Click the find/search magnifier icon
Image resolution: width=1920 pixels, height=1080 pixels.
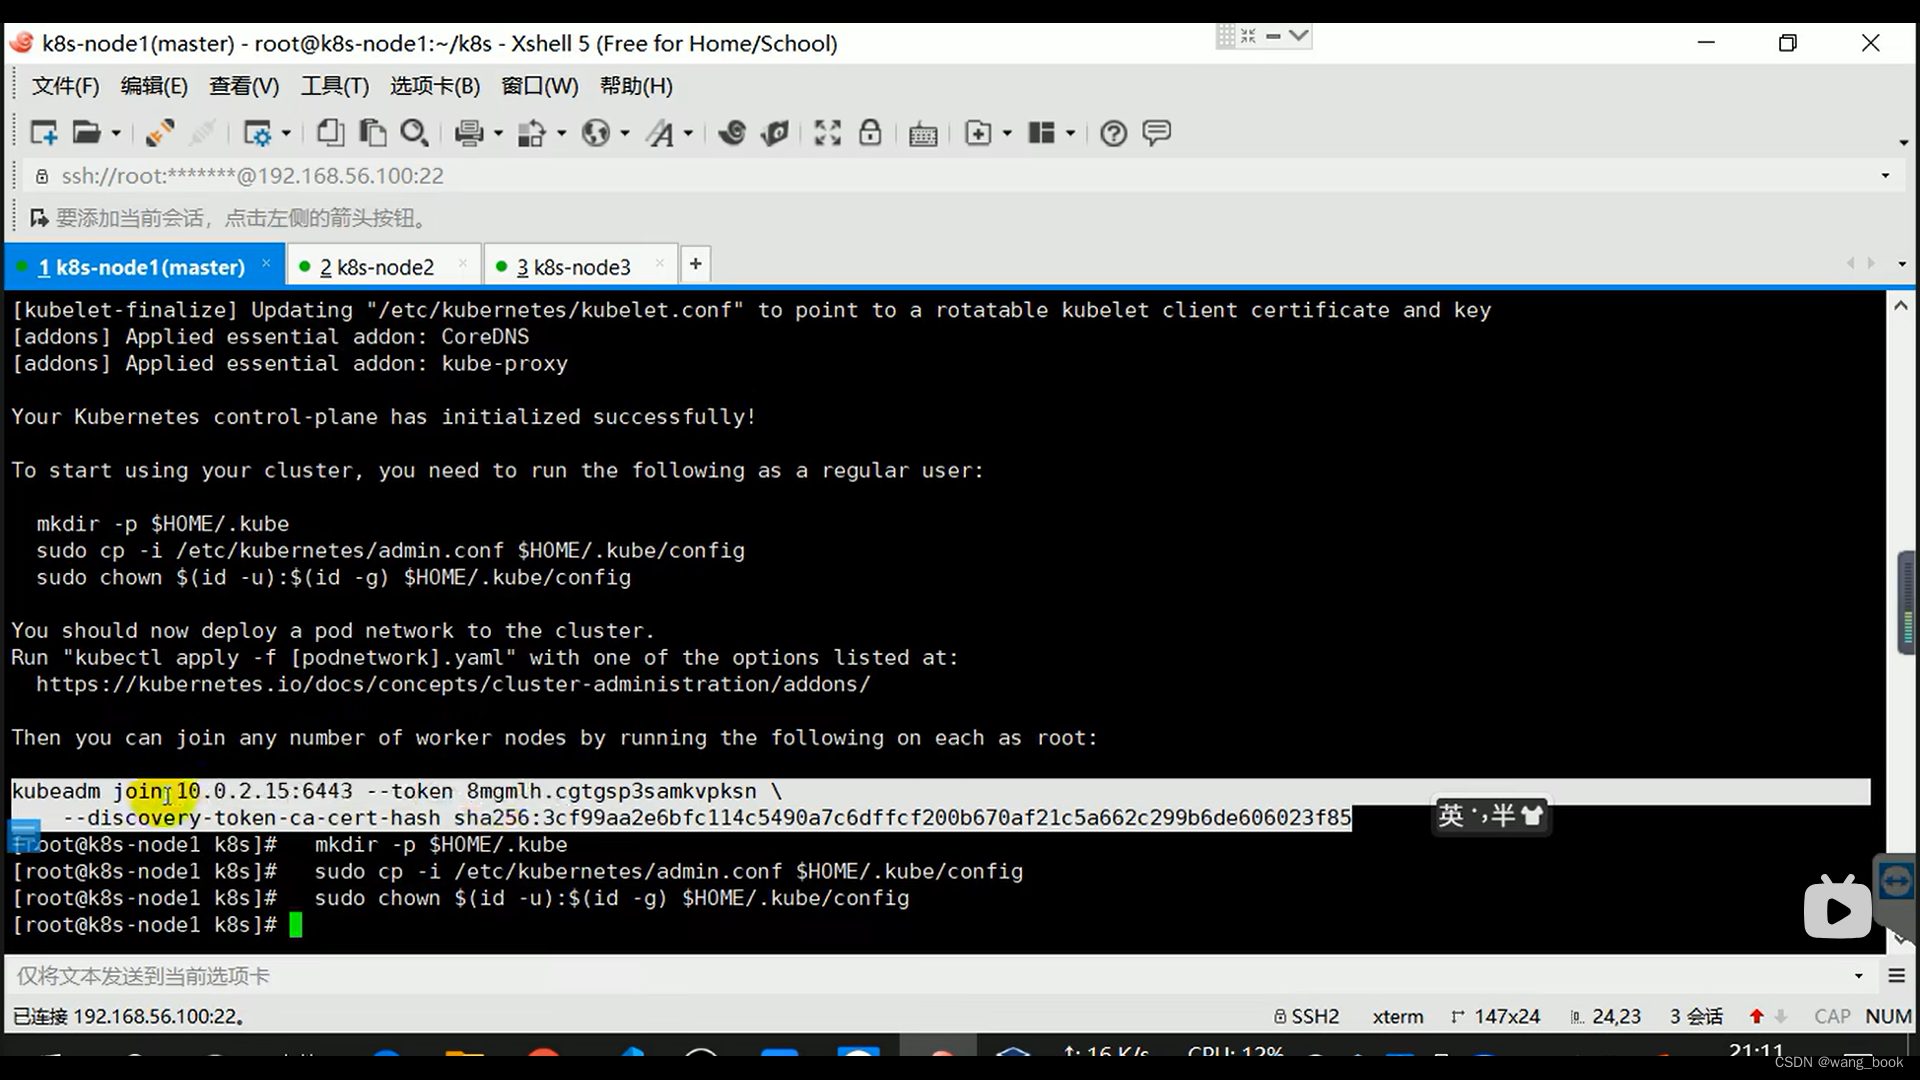pos(415,132)
